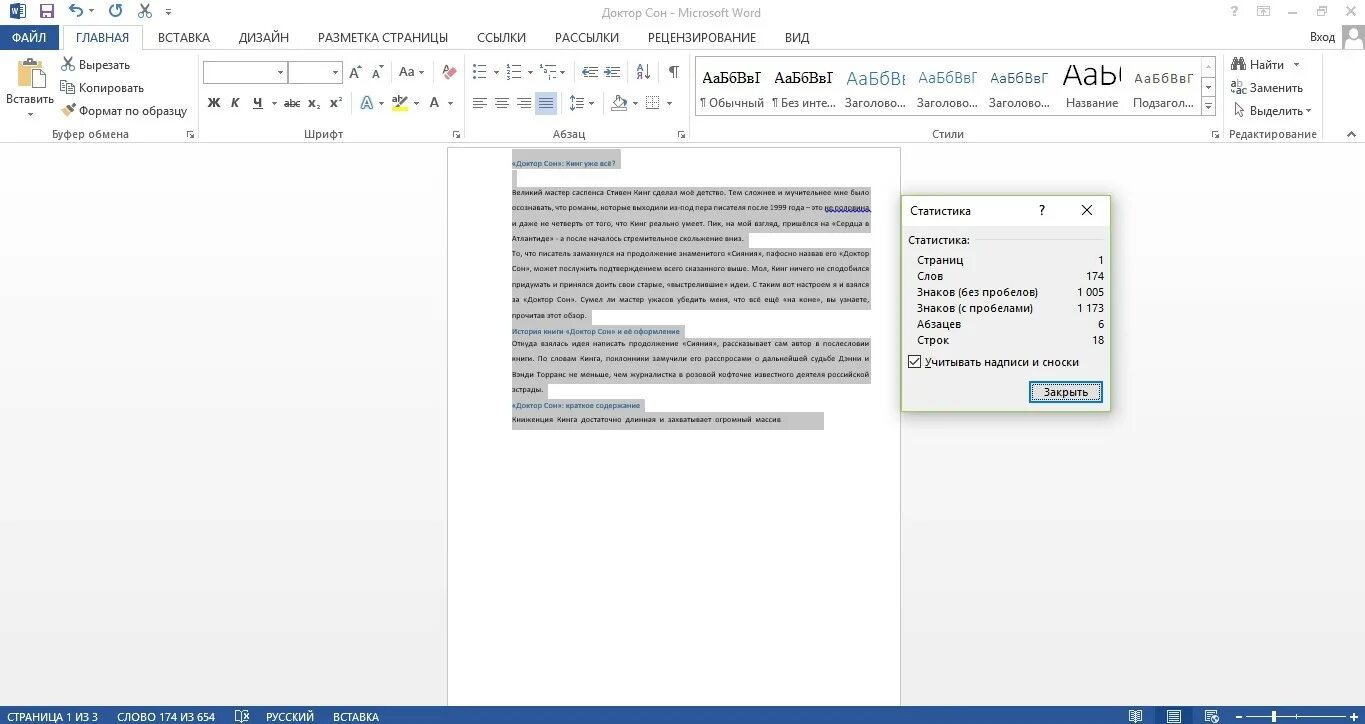Apply superscript x² formatting
Image resolution: width=1365 pixels, height=724 pixels.
336,103
